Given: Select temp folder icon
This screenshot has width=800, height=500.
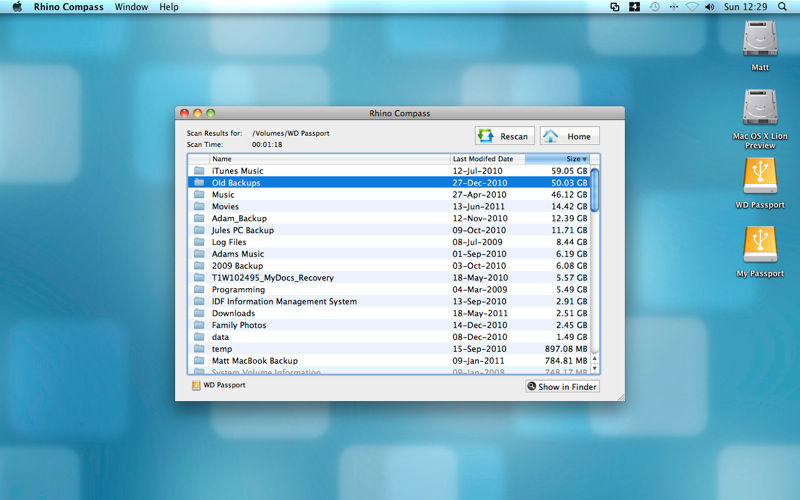Looking at the screenshot, I should click(199, 348).
